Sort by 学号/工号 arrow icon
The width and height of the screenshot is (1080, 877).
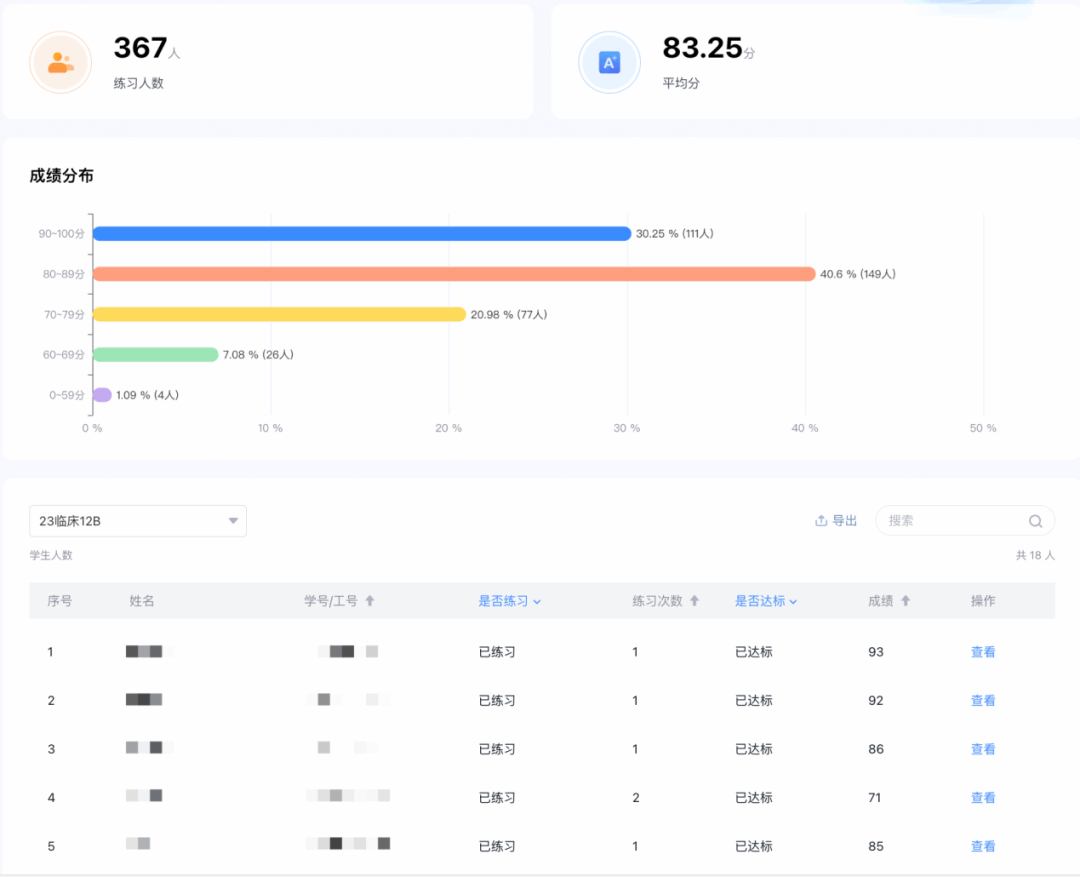tap(370, 601)
